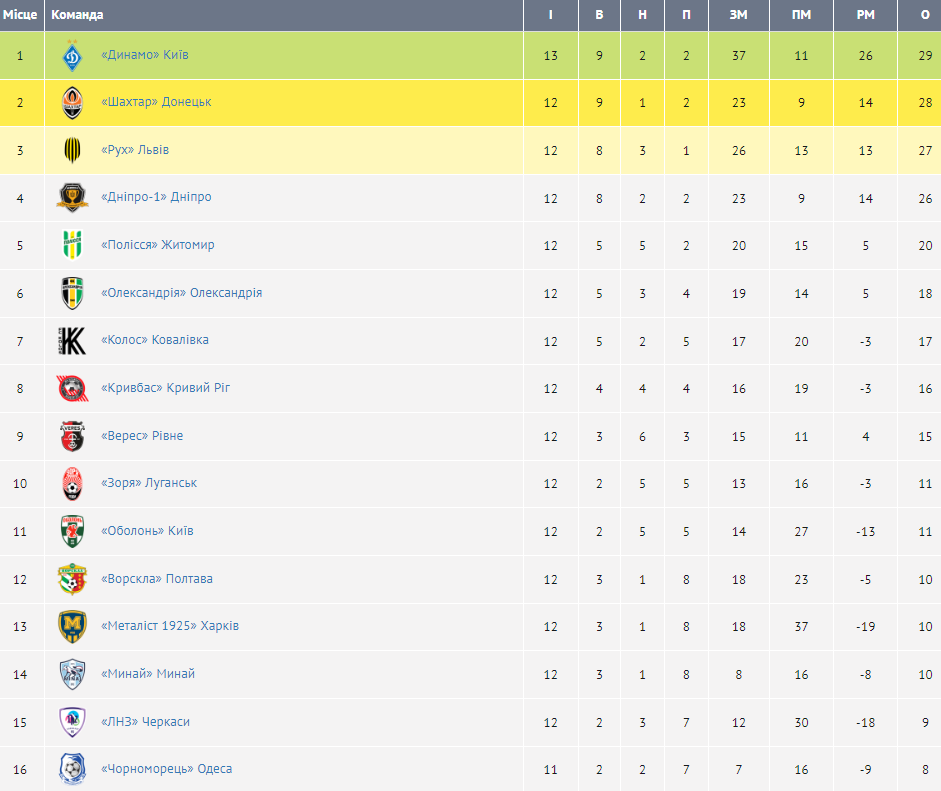Click the Kolos Kovalivka K logo
This screenshot has height=791, width=941.
click(x=72, y=340)
